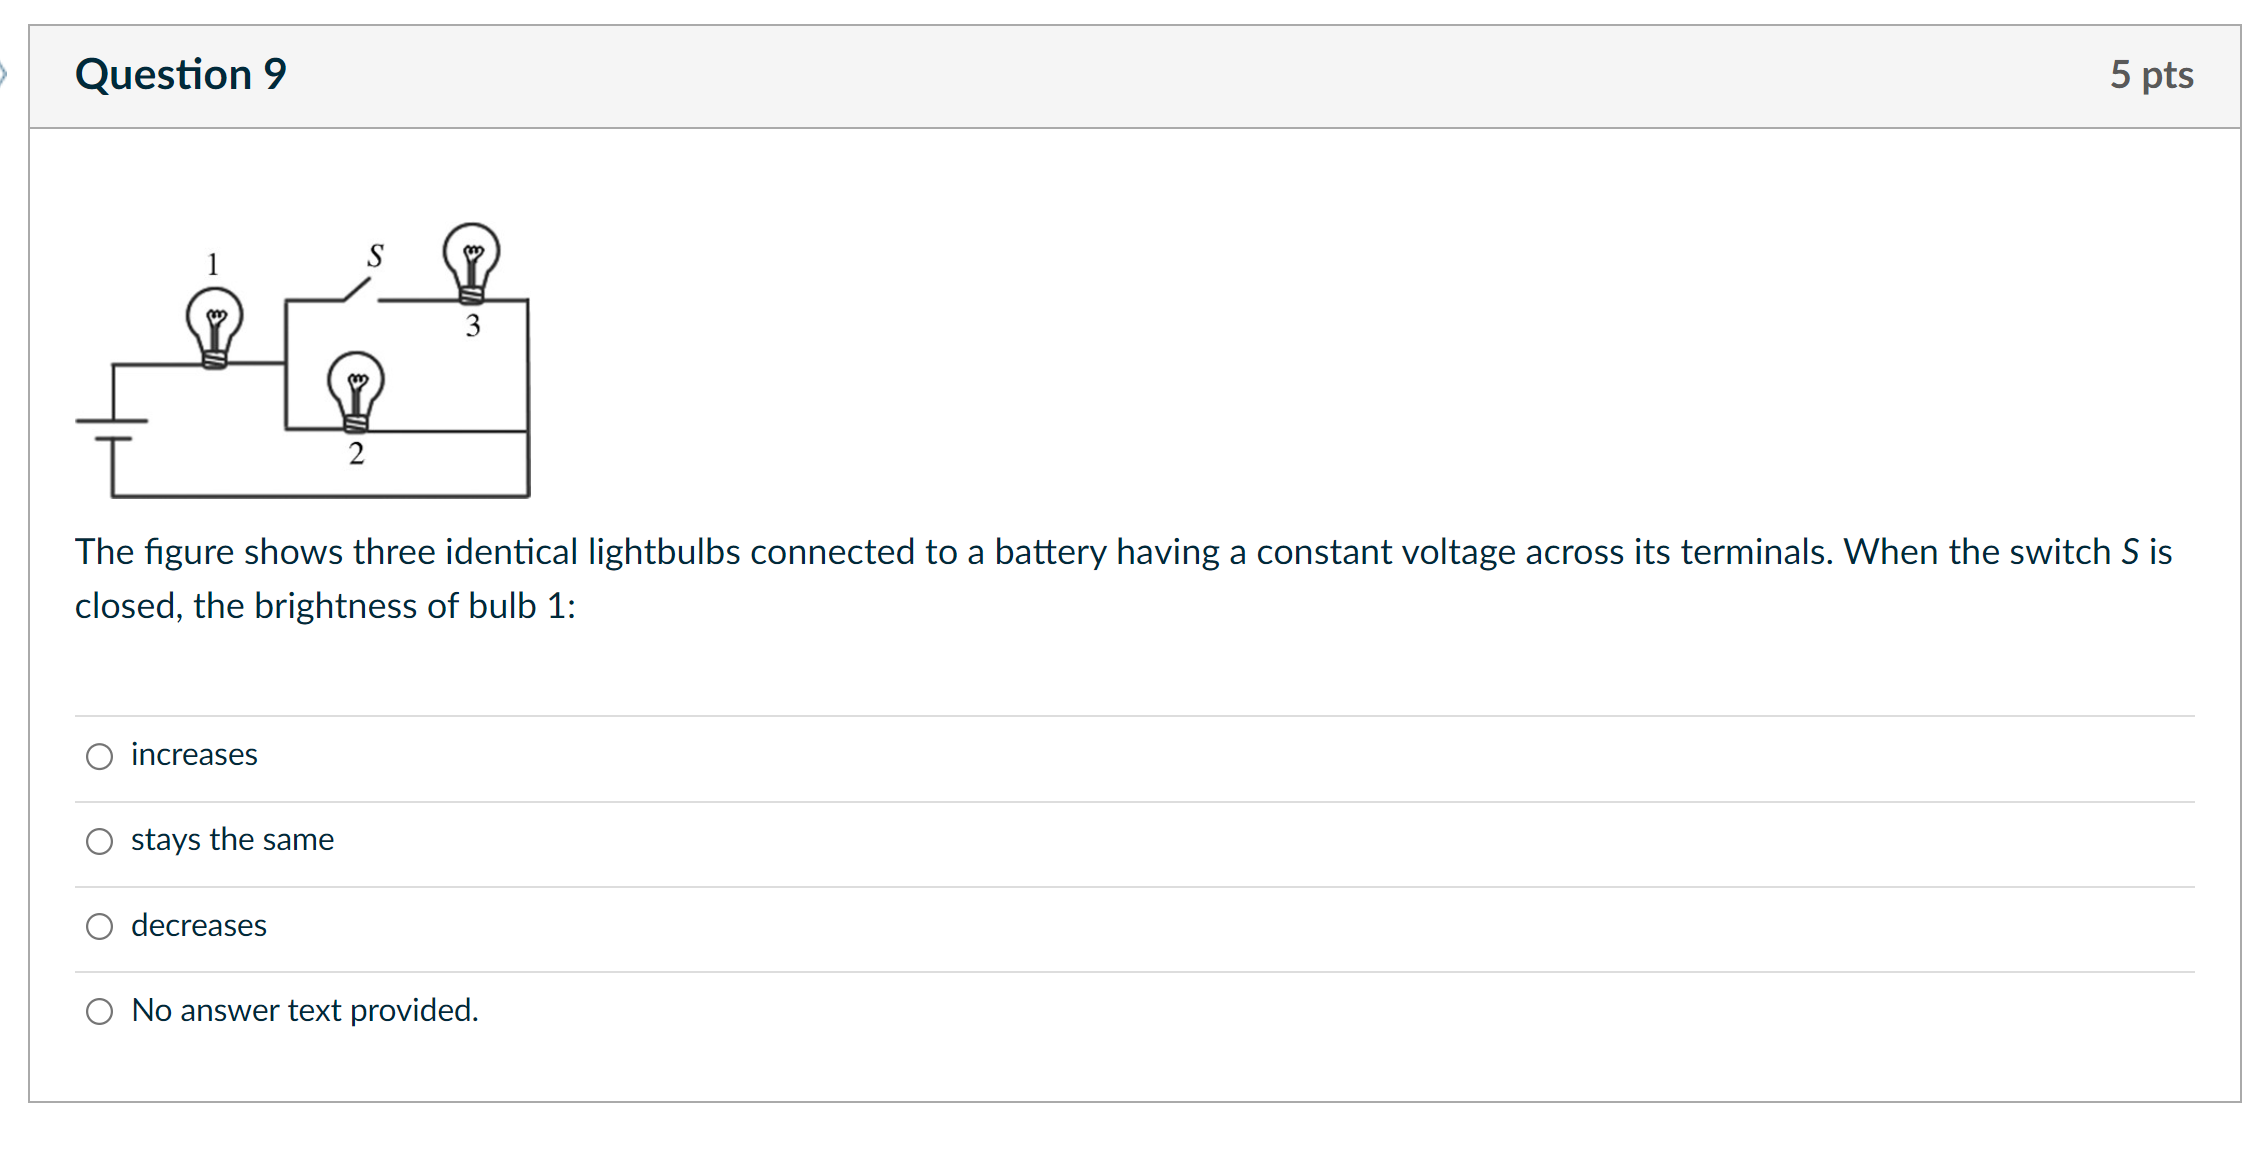Click the label '1' above the first bulb

212,262
